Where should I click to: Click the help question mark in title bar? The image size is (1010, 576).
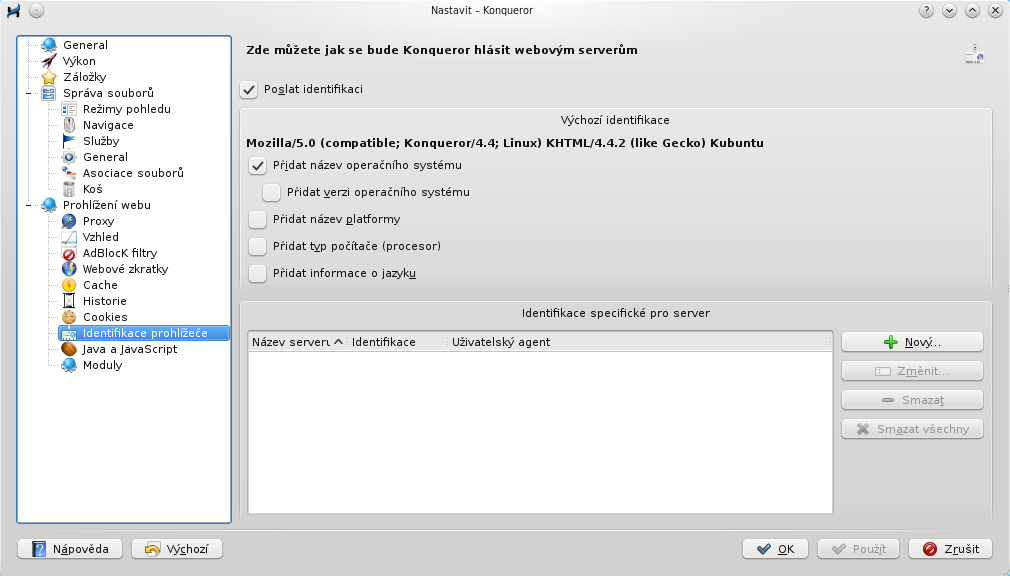(926, 11)
